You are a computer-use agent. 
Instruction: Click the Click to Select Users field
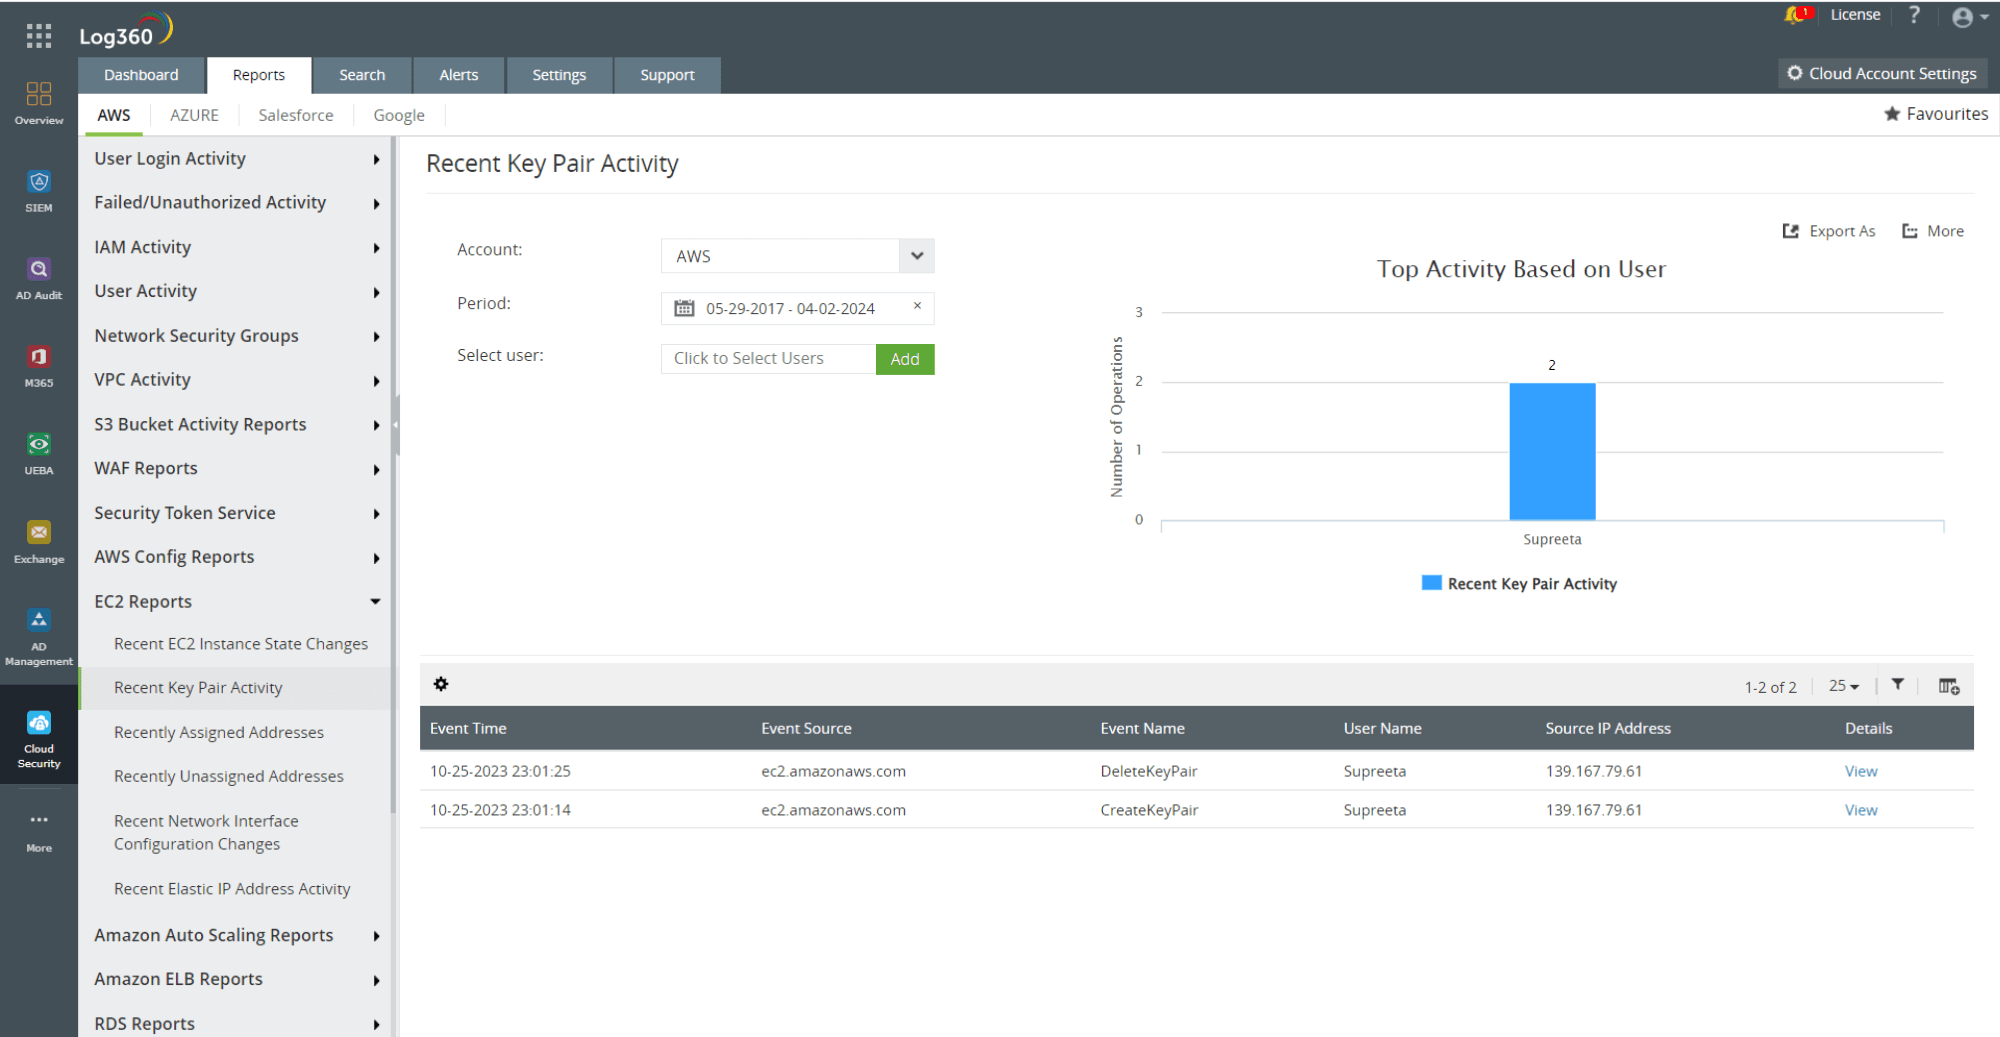point(767,358)
